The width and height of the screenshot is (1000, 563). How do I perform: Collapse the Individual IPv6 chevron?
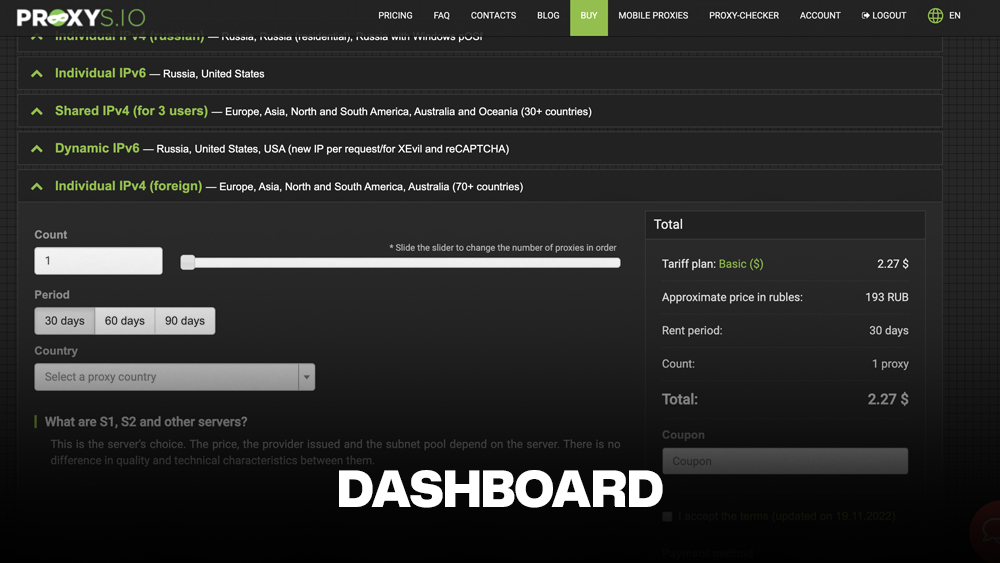[37, 74]
